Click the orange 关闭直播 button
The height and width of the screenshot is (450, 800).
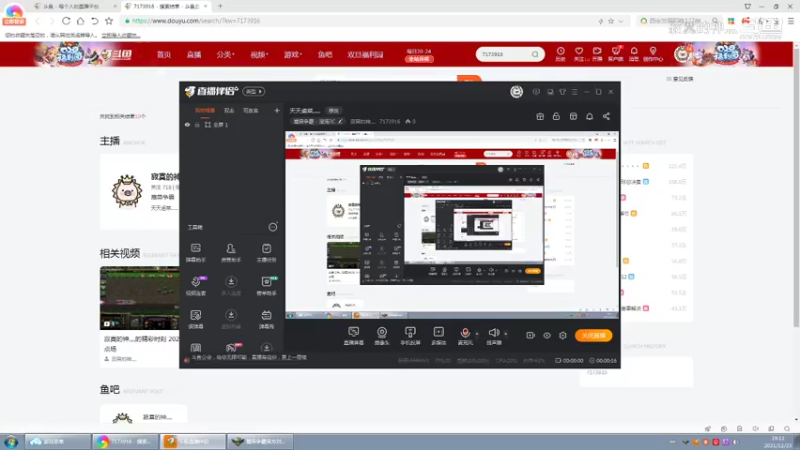click(593, 335)
